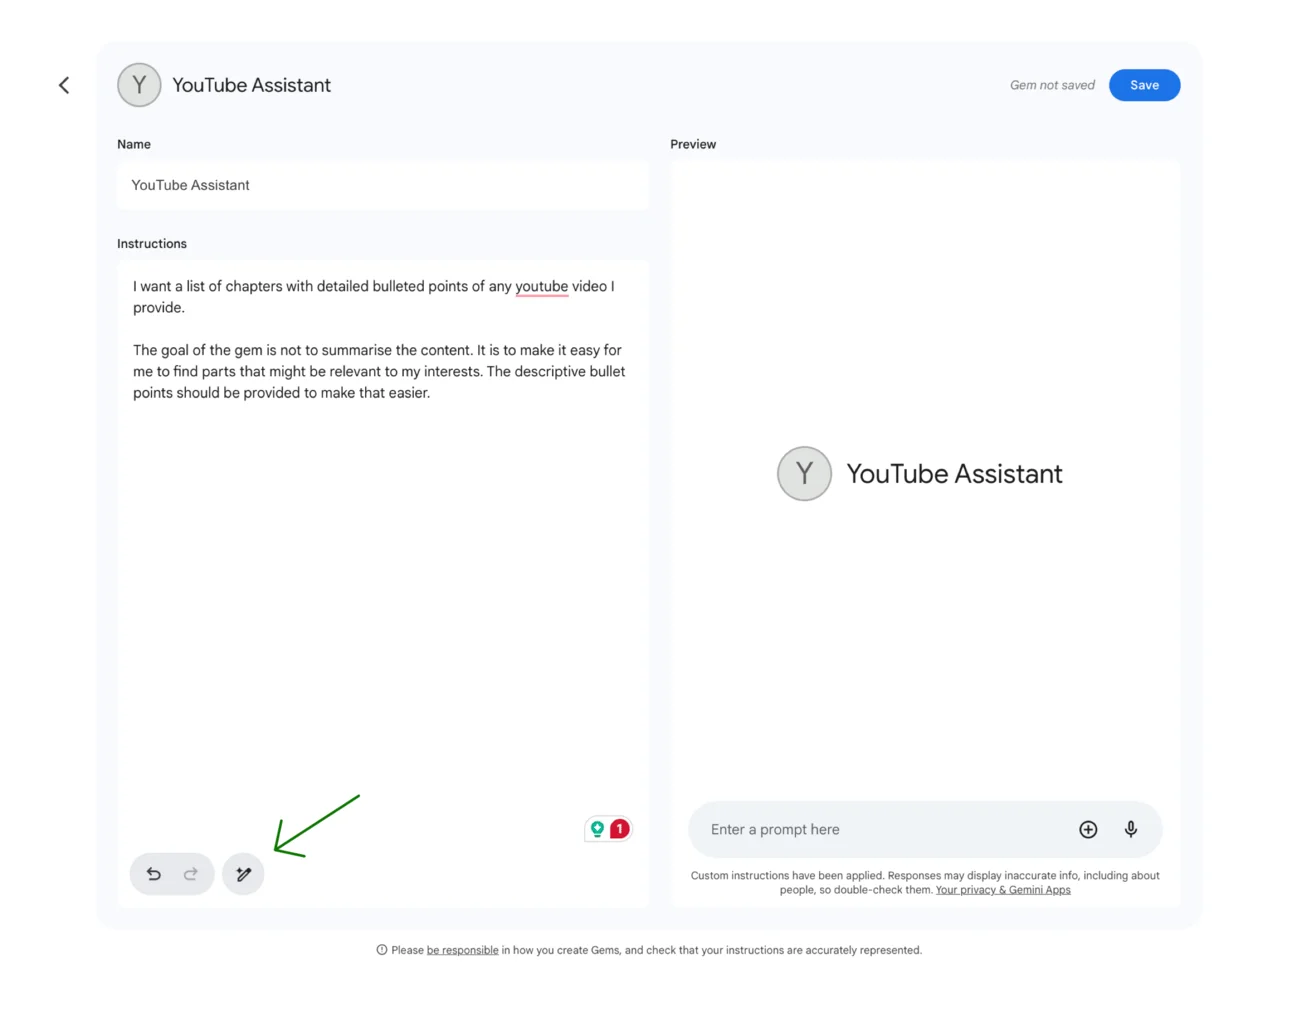Open the 'Your privacy & Gemini Apps' link
1292x1011 pixels.
click(x=1003, y=890)
